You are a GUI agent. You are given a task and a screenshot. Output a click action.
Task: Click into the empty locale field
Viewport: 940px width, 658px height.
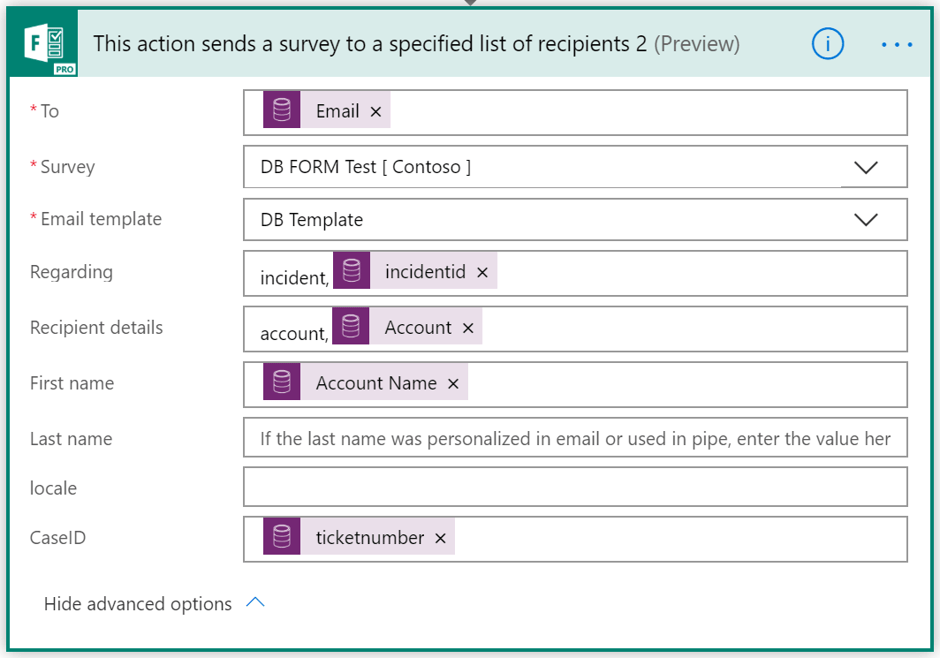click(x=575, y=487)
